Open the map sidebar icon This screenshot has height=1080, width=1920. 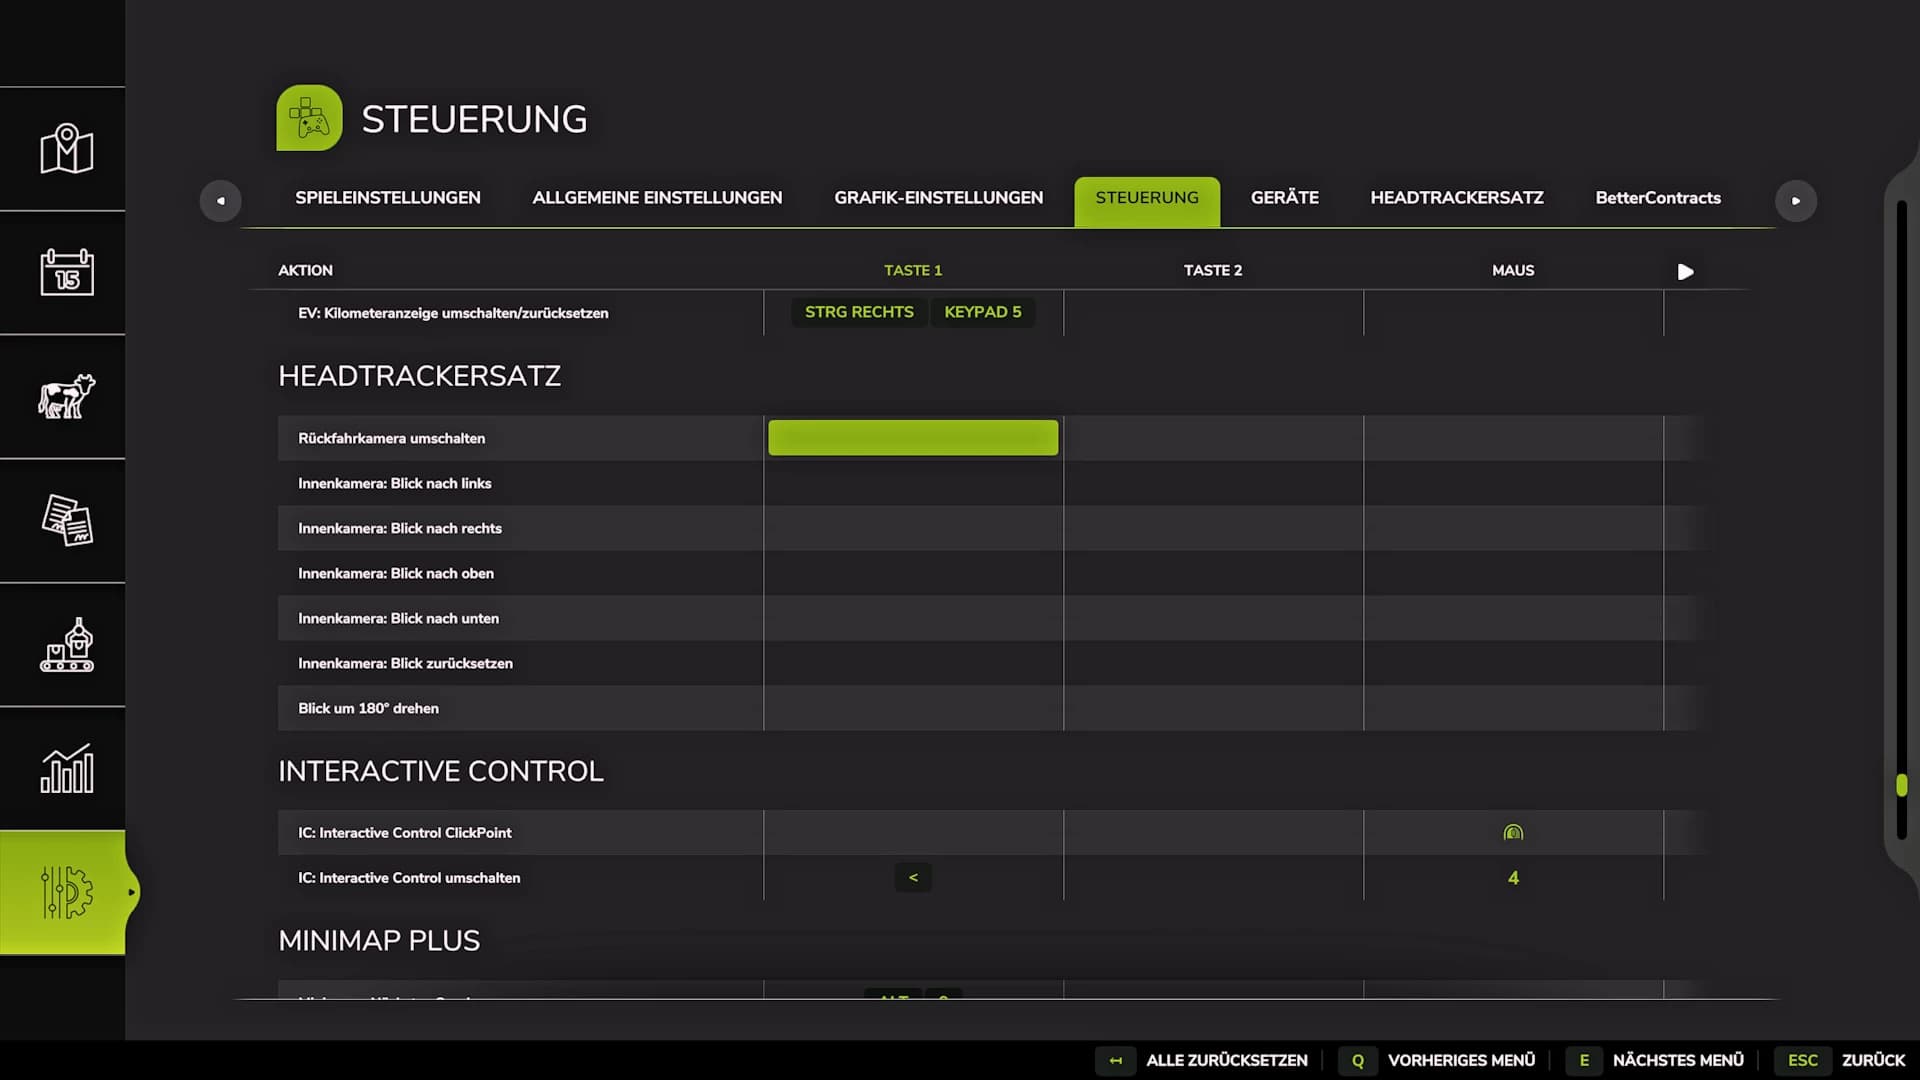pyautogui.click(x=66, y=149)
